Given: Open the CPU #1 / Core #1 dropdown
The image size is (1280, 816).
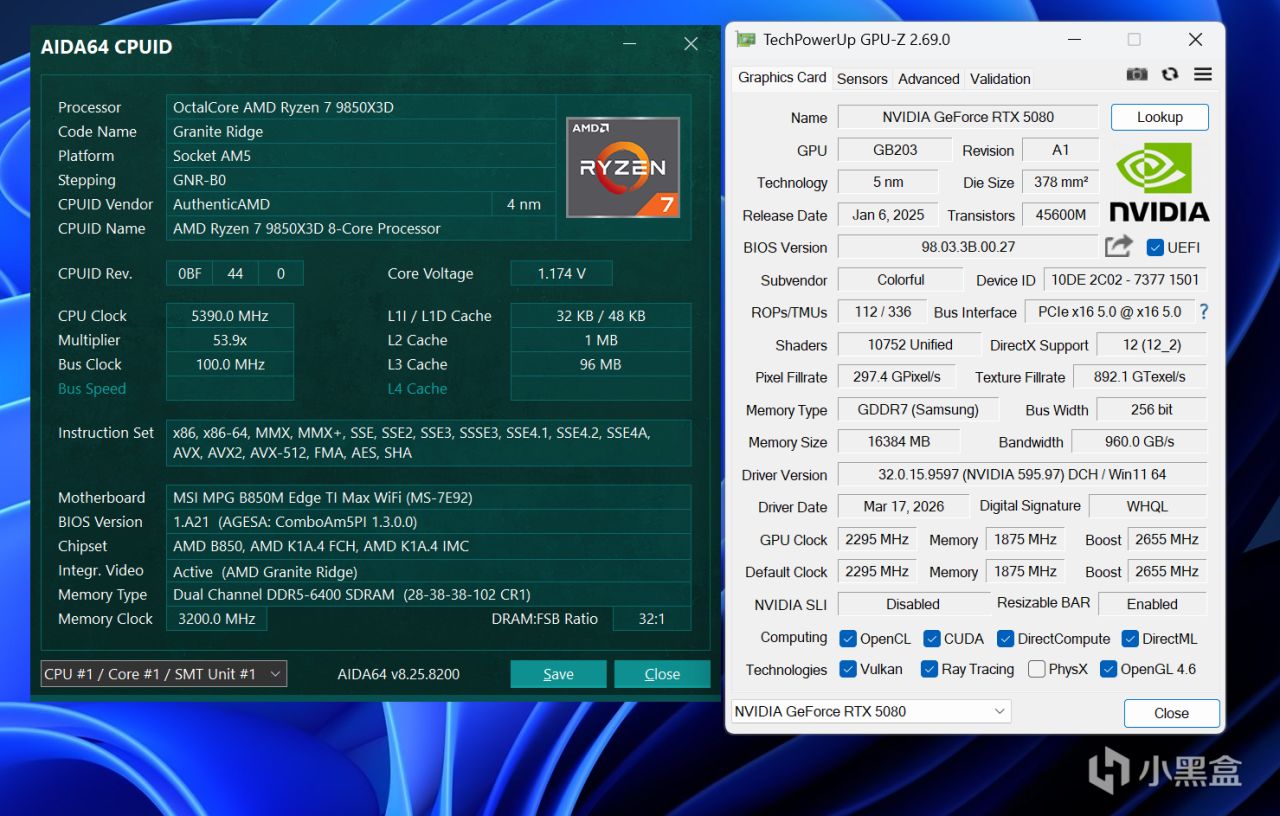Looking at the screenshot, I should pos(164,674).
